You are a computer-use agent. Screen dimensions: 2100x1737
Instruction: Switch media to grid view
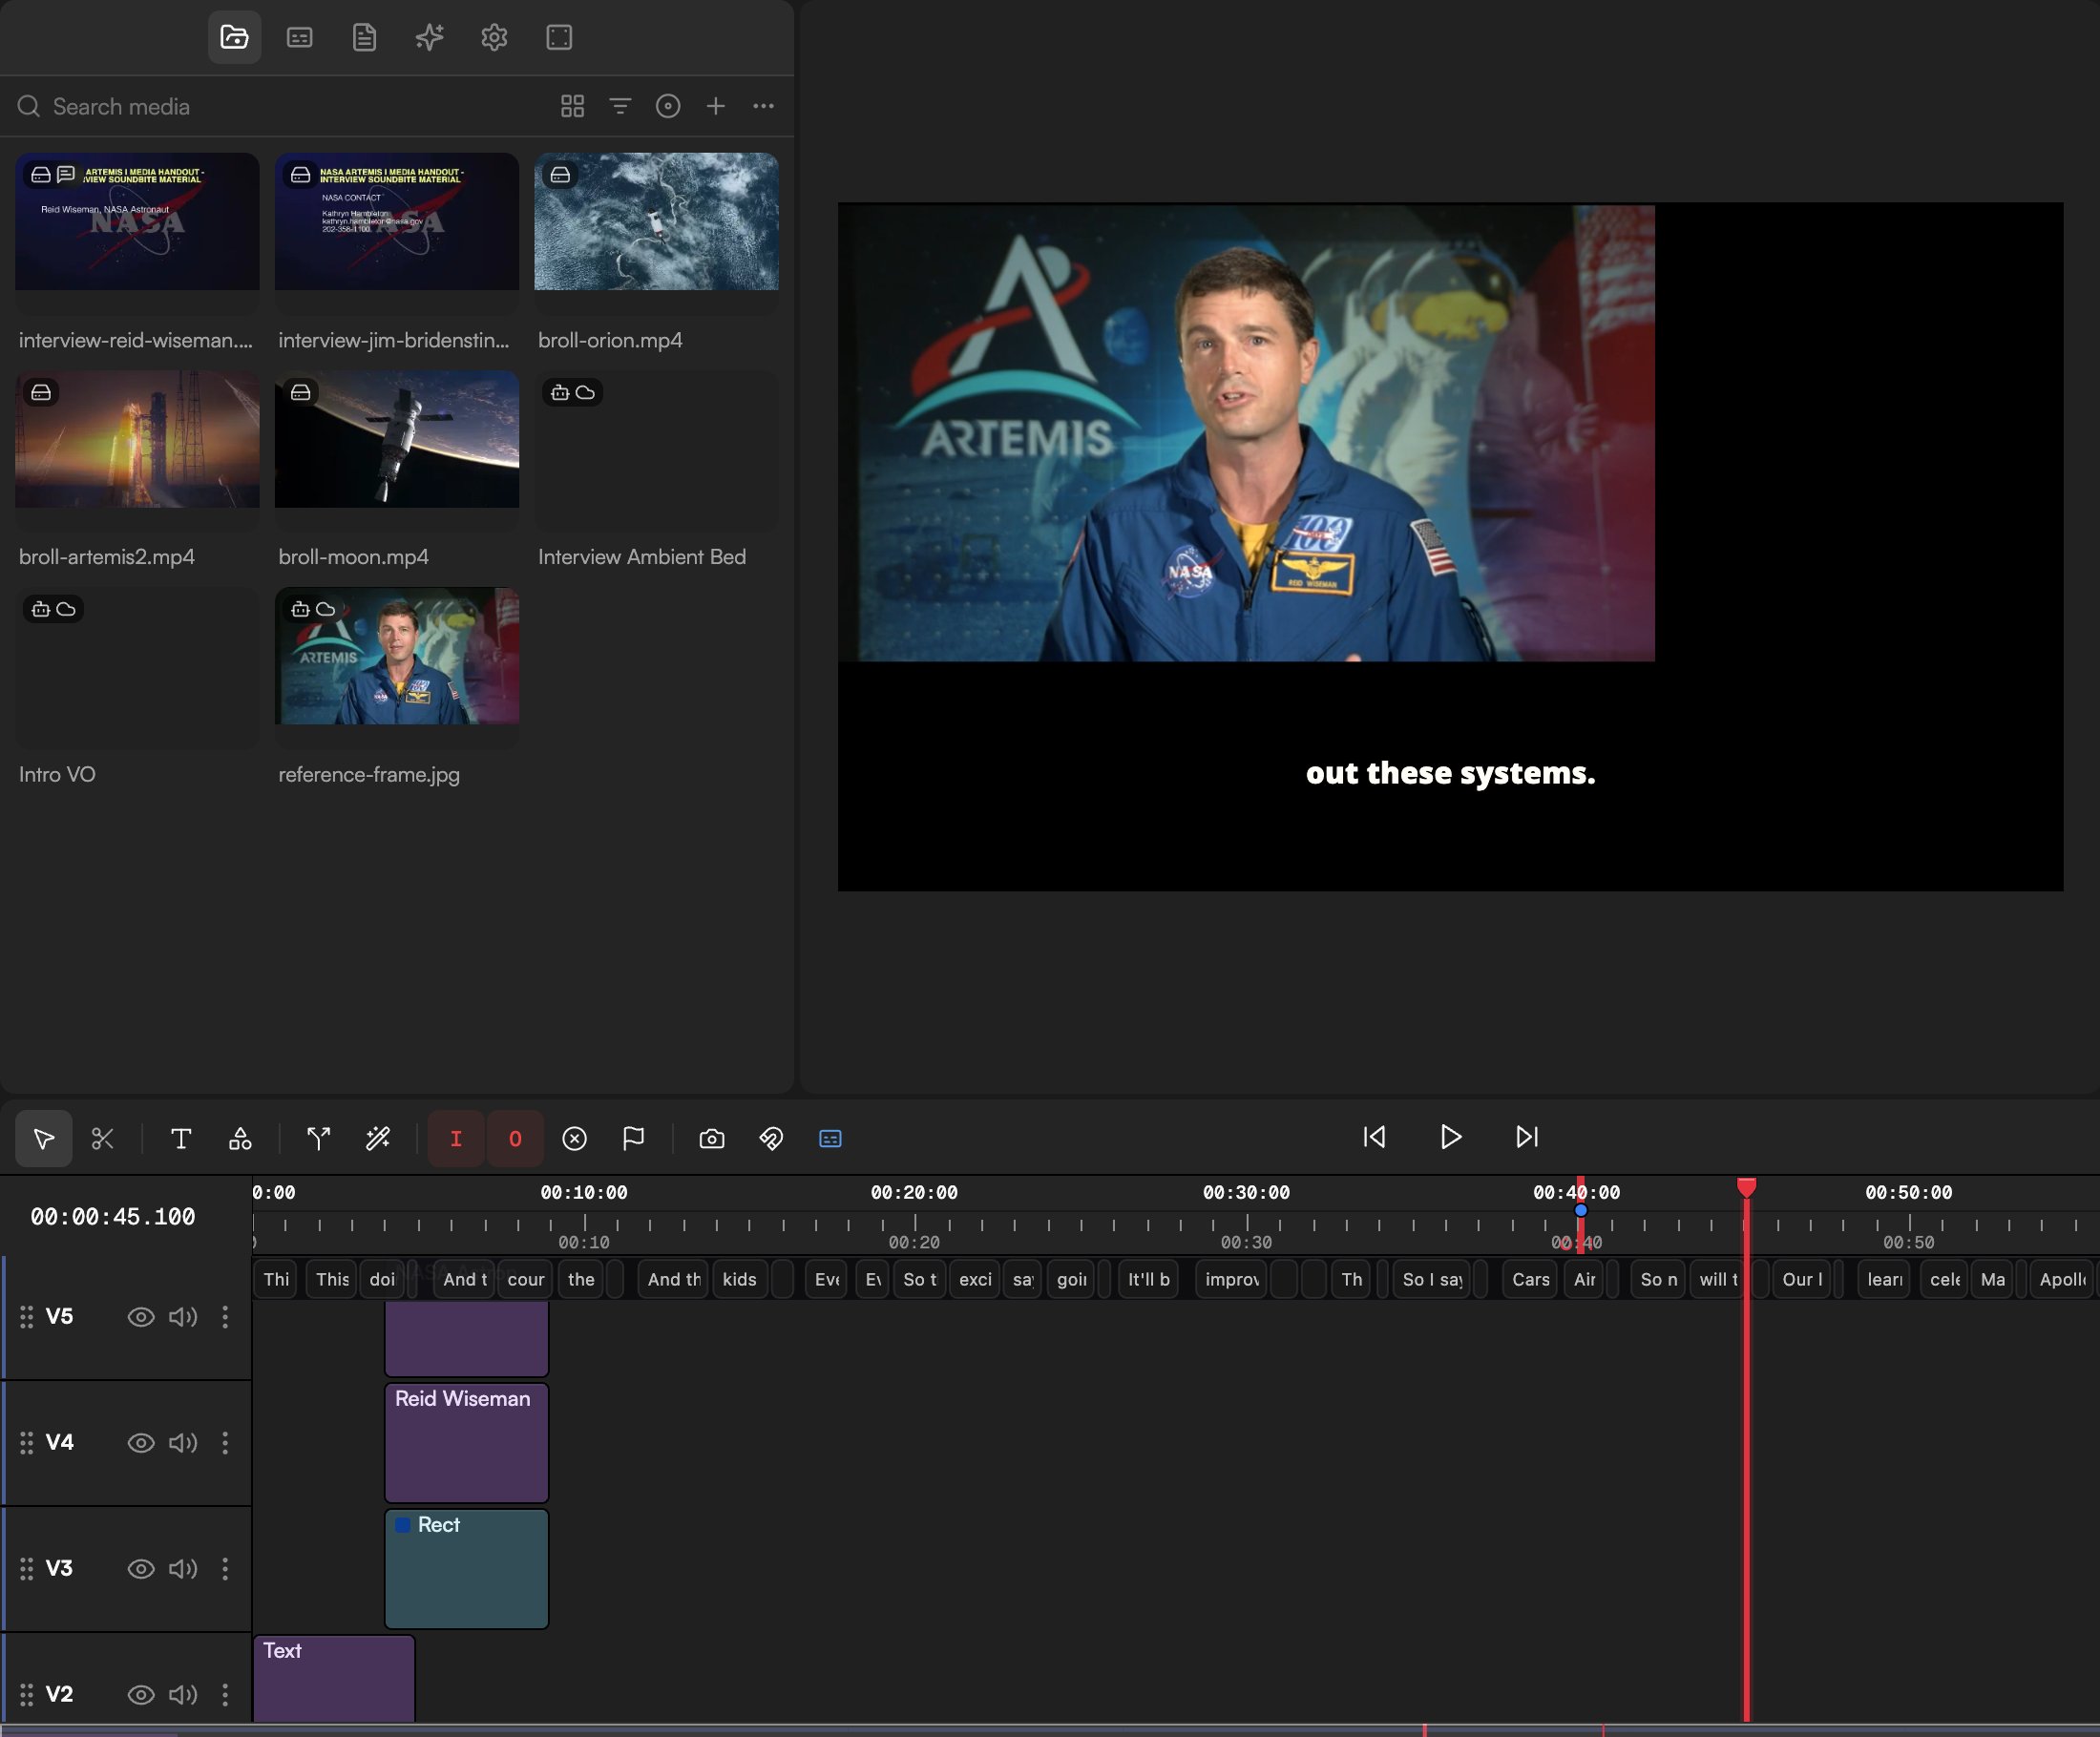572,106
